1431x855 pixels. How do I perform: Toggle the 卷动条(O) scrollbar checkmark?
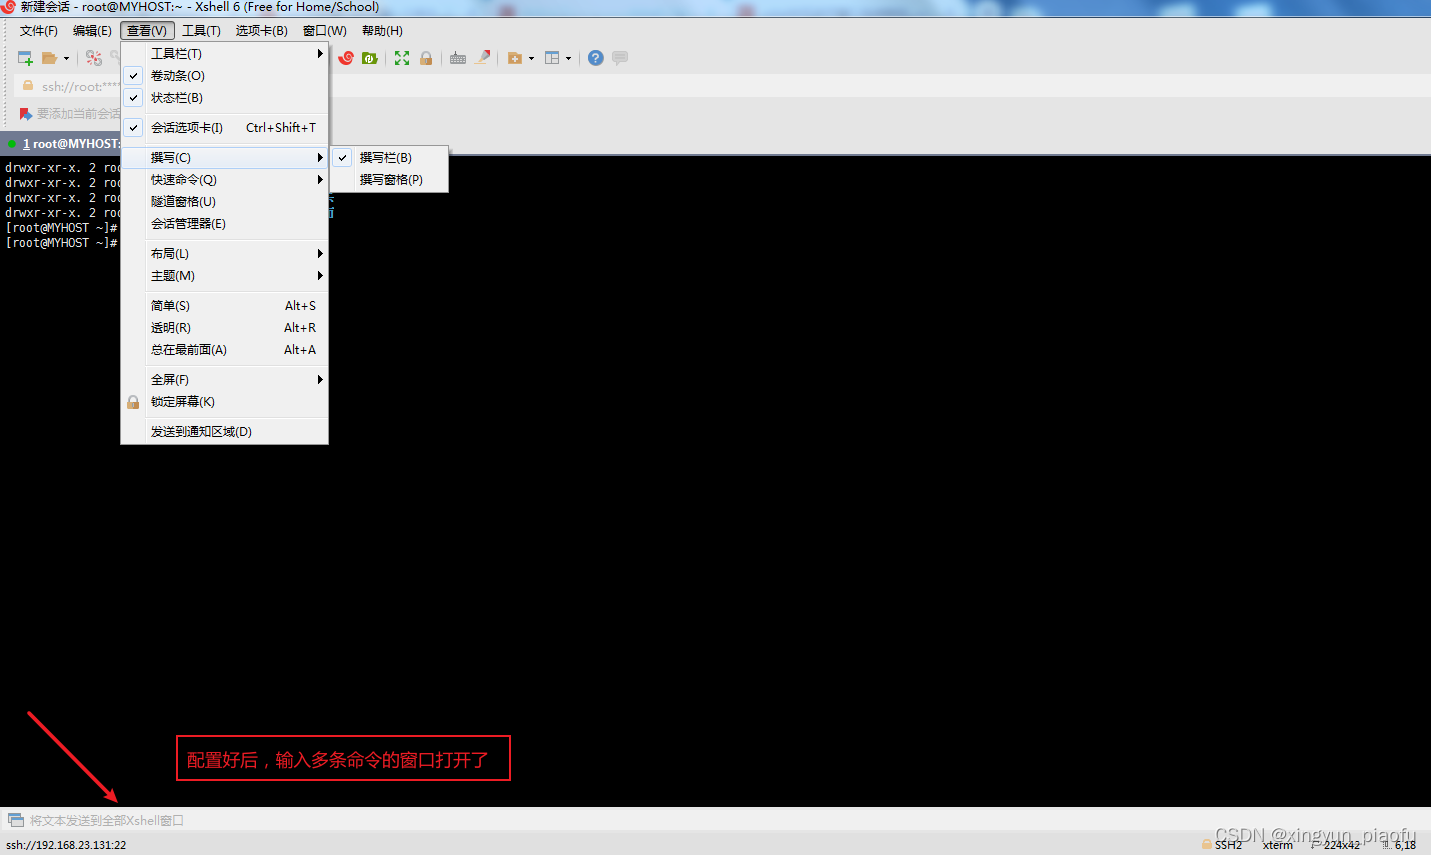(x=133, y=76)
